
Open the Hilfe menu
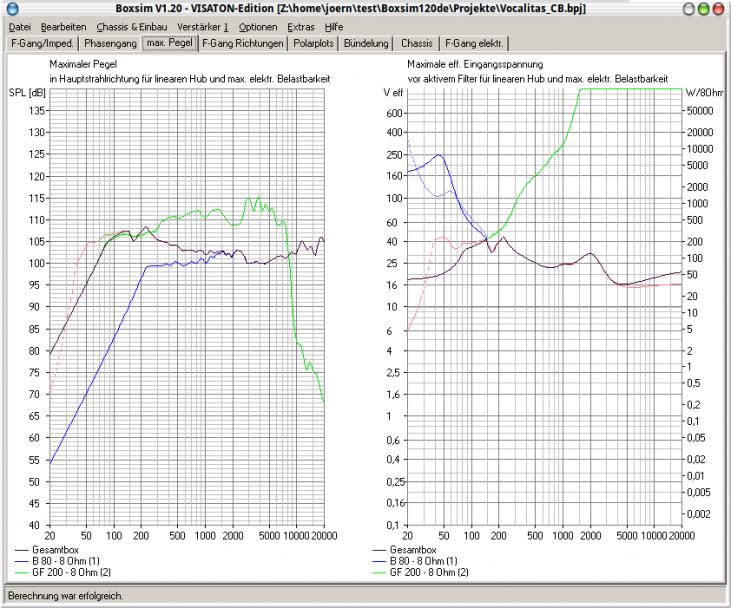click(x=334, y=26)
